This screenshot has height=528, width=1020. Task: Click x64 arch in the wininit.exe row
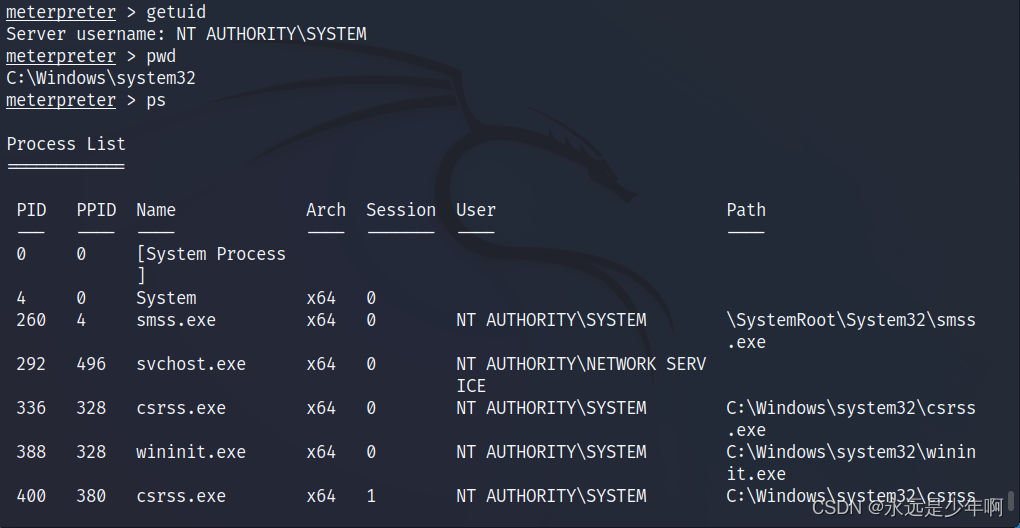321,452
